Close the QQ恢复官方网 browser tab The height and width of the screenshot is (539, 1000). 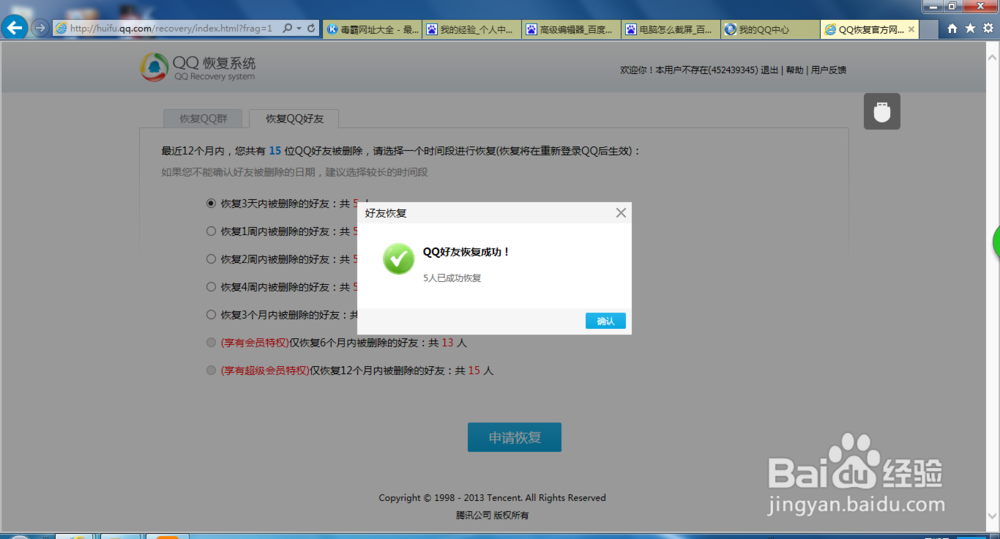[x=911, y=29]
